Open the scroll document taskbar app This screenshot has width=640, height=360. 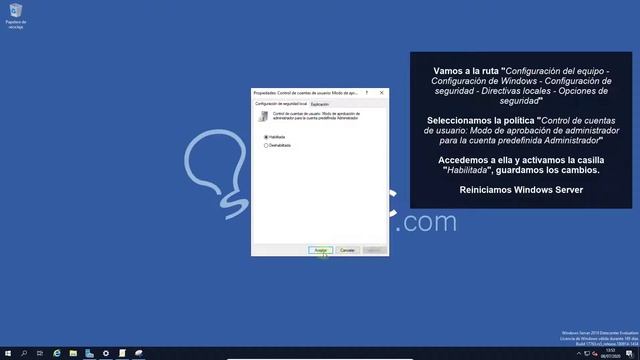(122, 353)
